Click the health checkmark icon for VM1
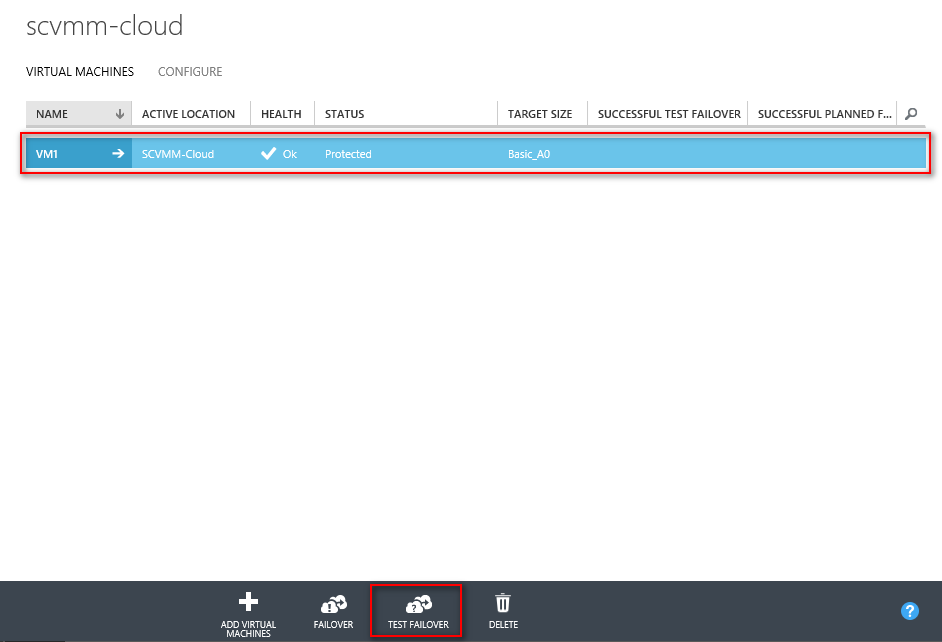Screen dimensions: 942x642 [x=269, y=154]
